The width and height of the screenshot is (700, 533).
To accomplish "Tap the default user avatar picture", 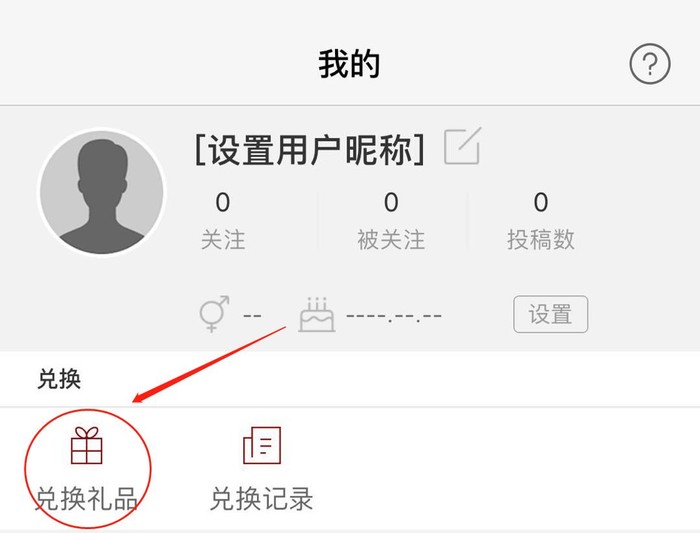I will tap(102, 192).
